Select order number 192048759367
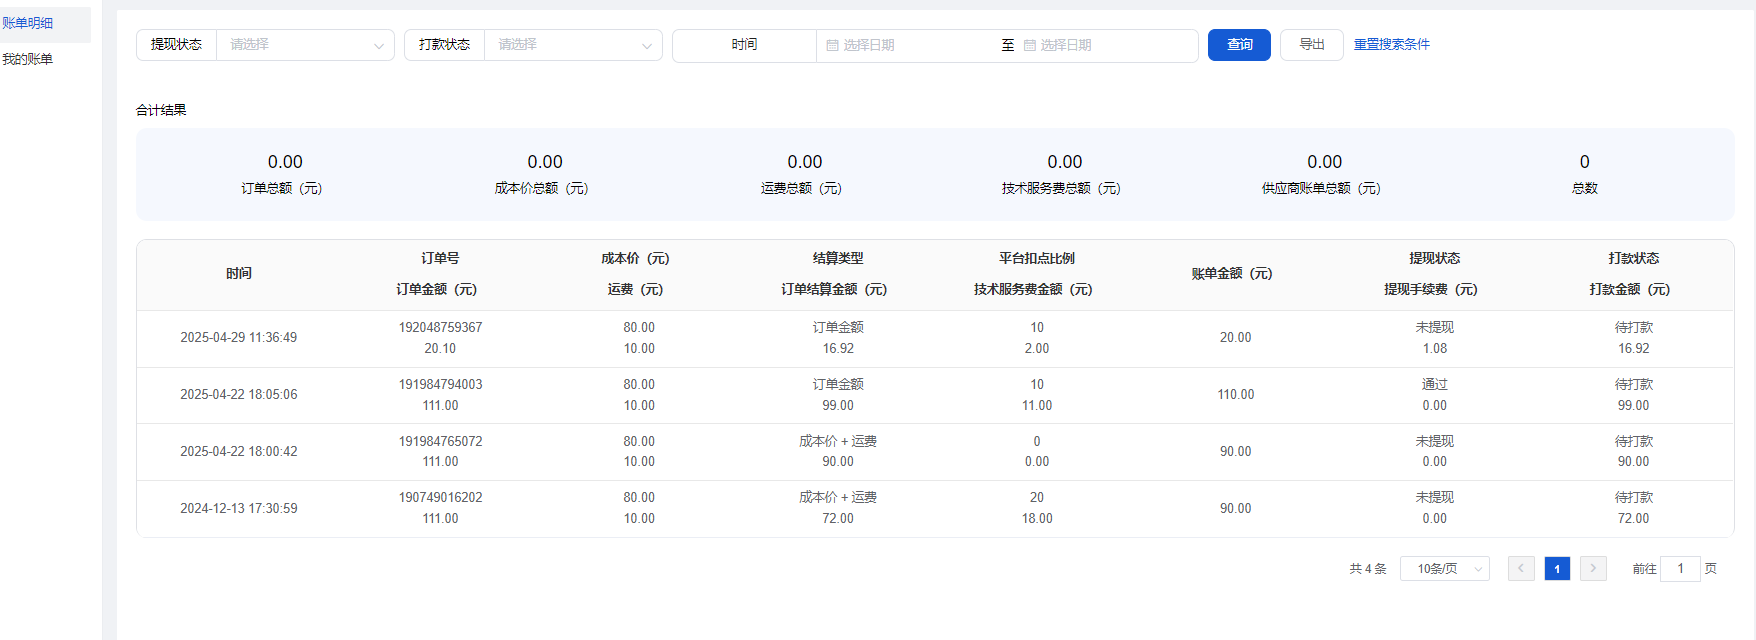 point(440,327)
